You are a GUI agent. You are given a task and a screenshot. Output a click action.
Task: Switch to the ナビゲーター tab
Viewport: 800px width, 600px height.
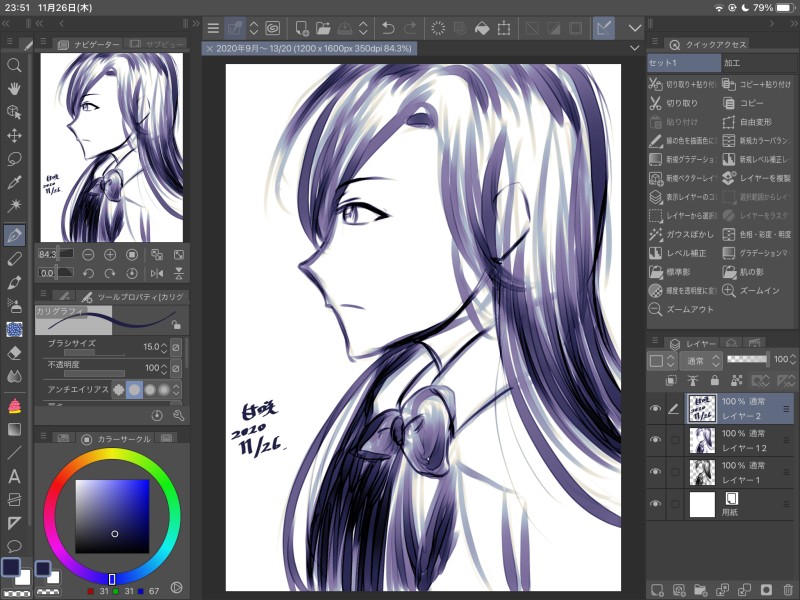click(90, 44)
